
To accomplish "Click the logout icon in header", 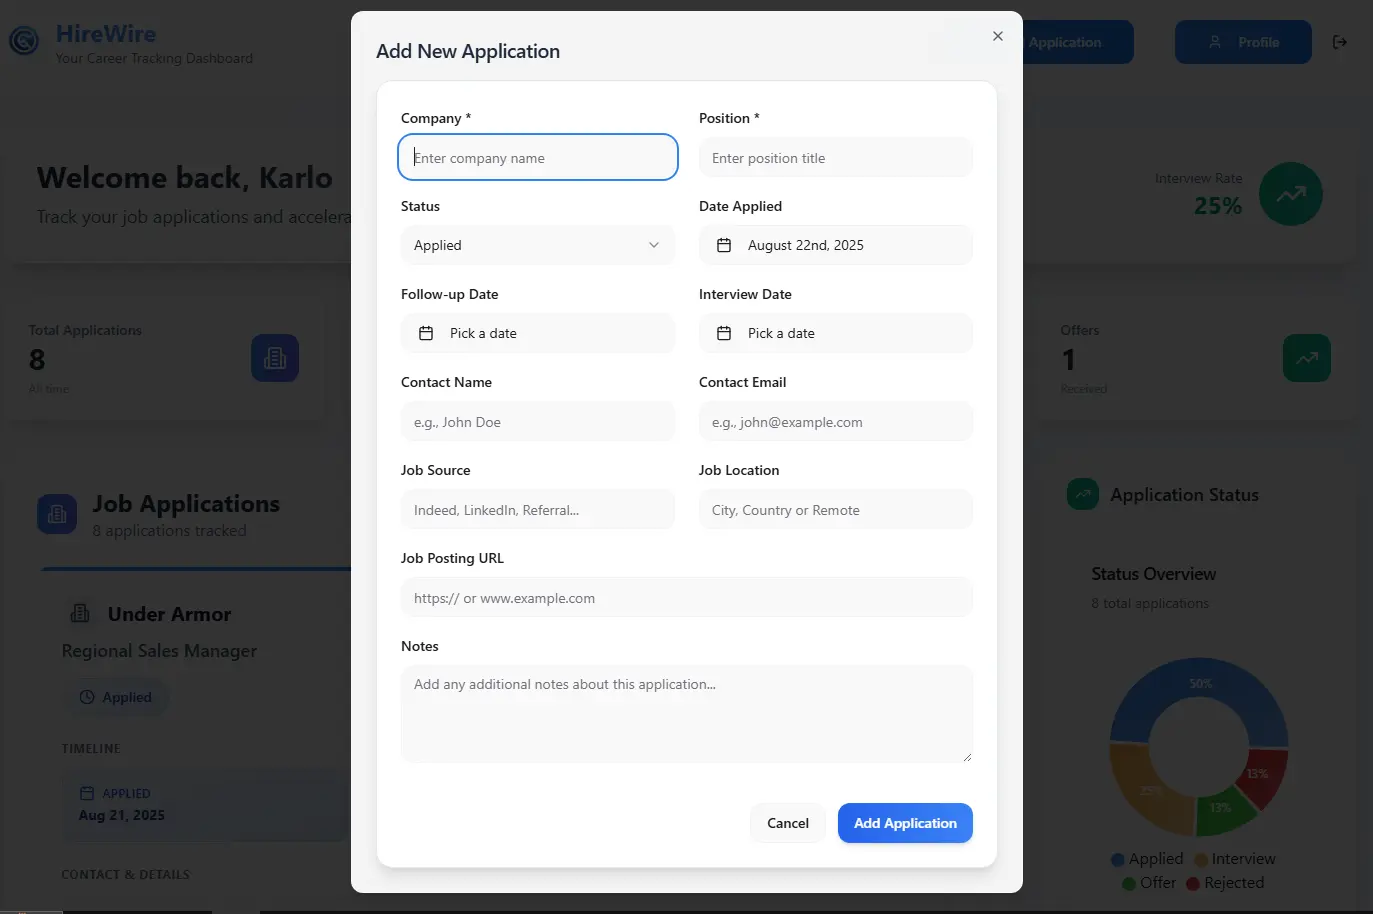I will point(1340,42).
